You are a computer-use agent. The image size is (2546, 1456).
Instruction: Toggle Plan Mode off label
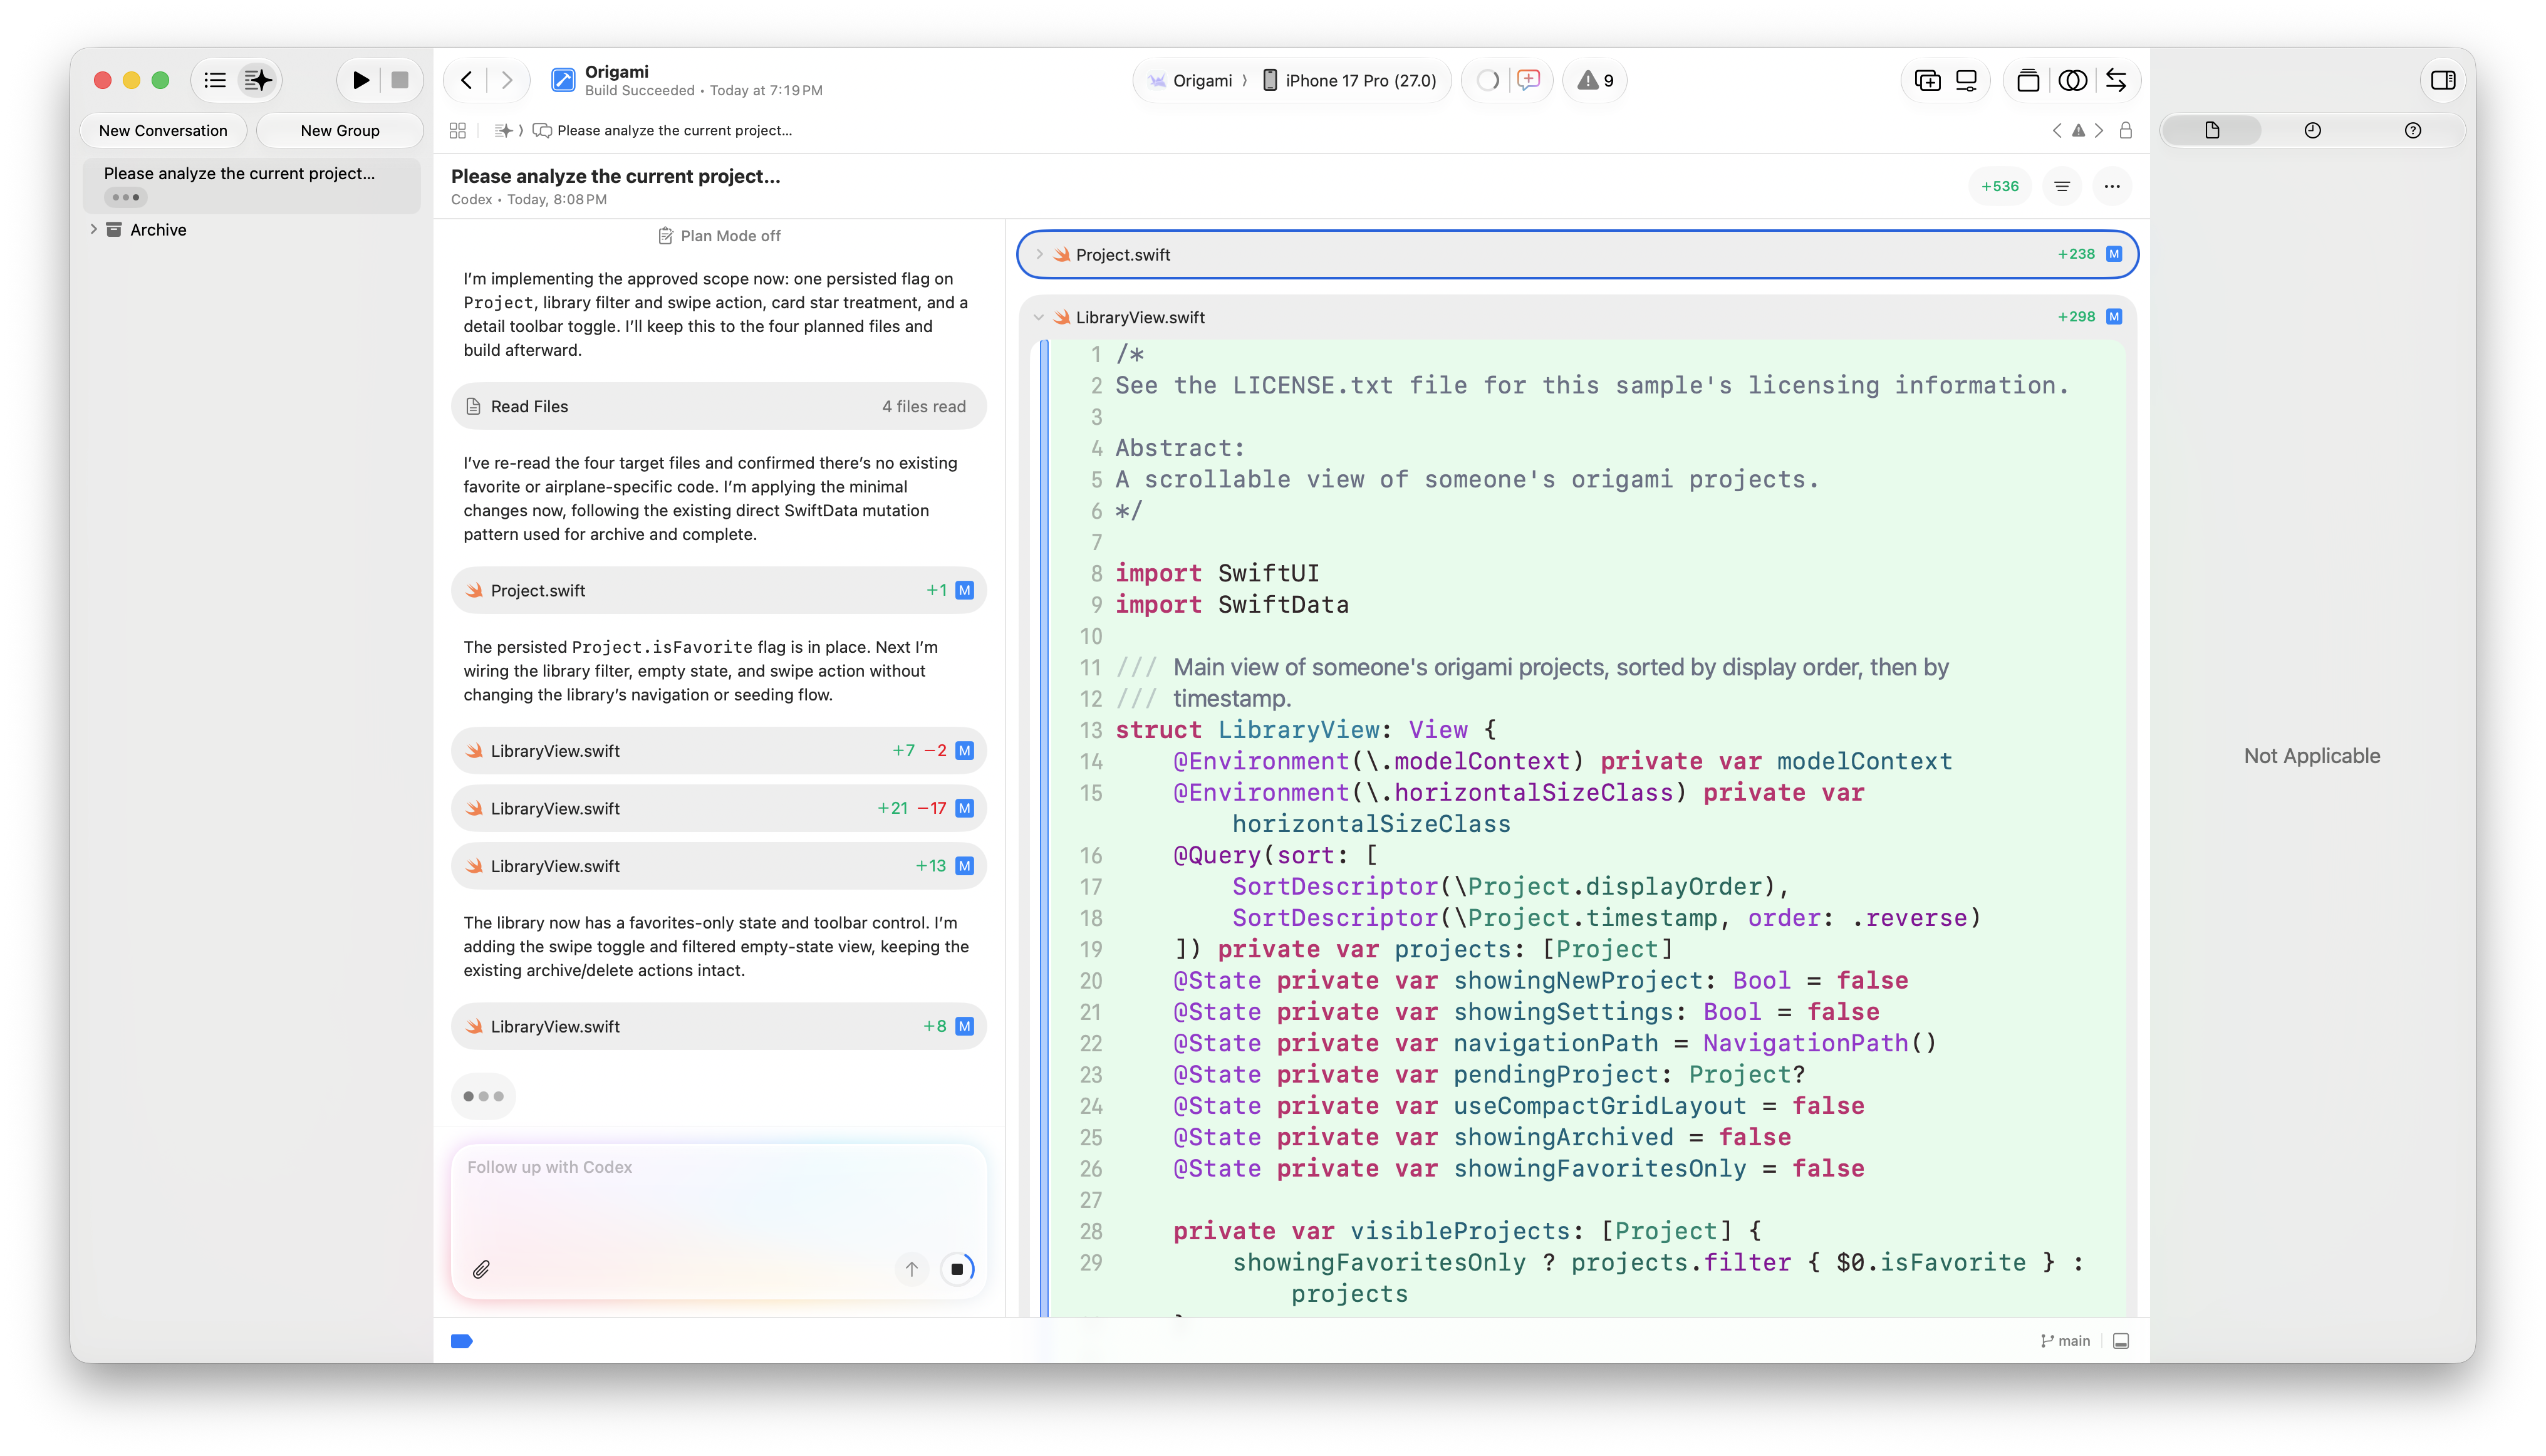pos(719,236)
